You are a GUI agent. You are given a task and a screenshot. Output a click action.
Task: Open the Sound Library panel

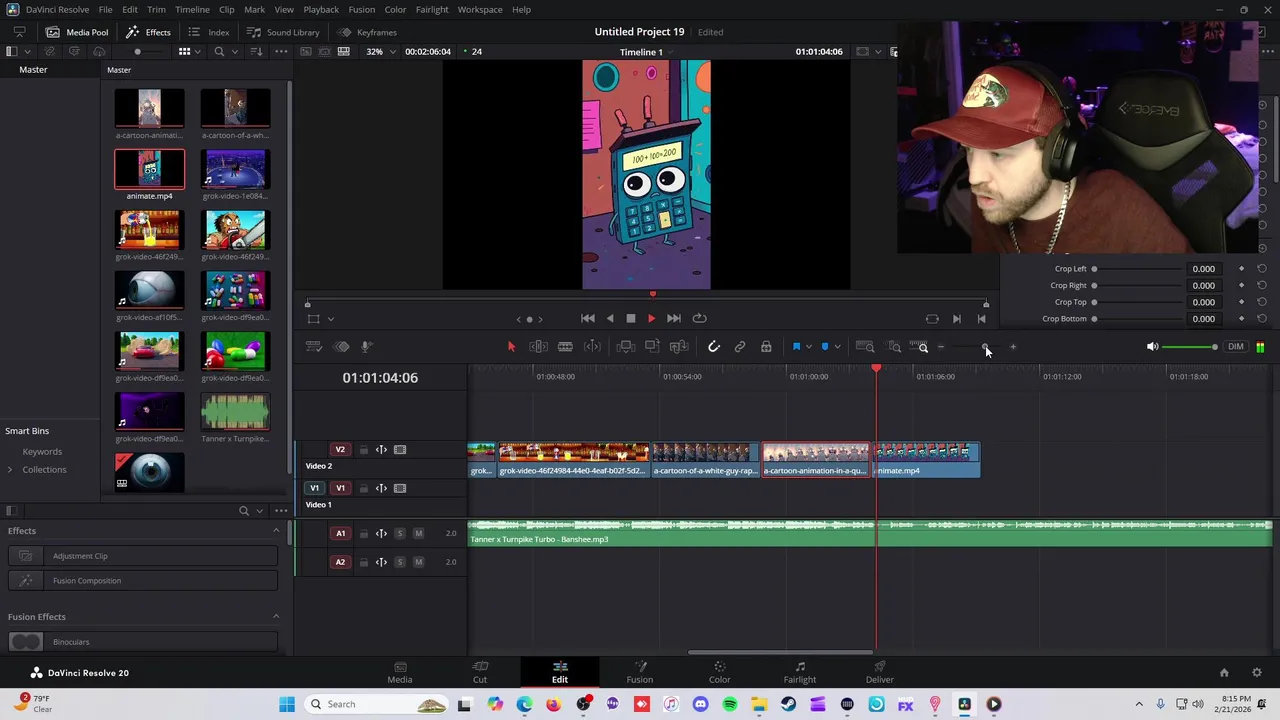click(283, 32)
